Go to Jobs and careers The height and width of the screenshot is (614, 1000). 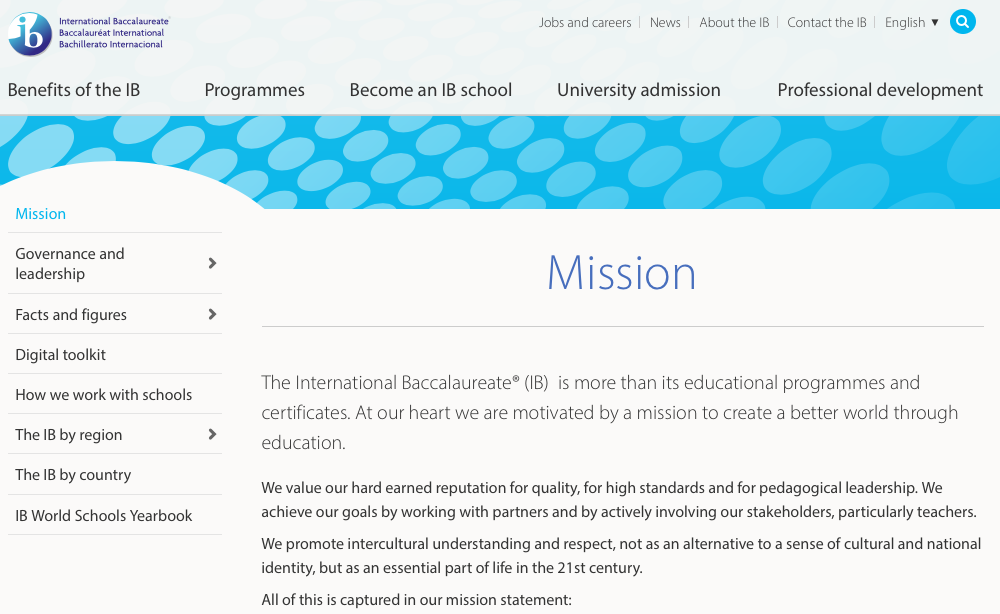point(585,22)
